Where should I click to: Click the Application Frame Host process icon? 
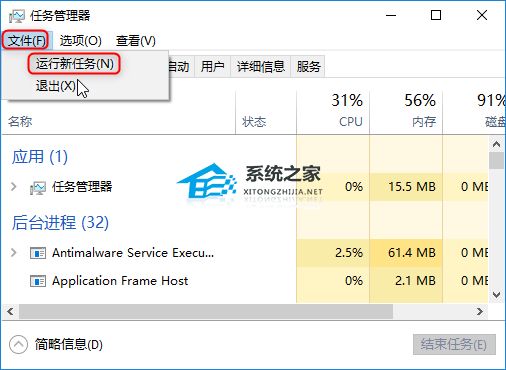click(x=38, y=281)
